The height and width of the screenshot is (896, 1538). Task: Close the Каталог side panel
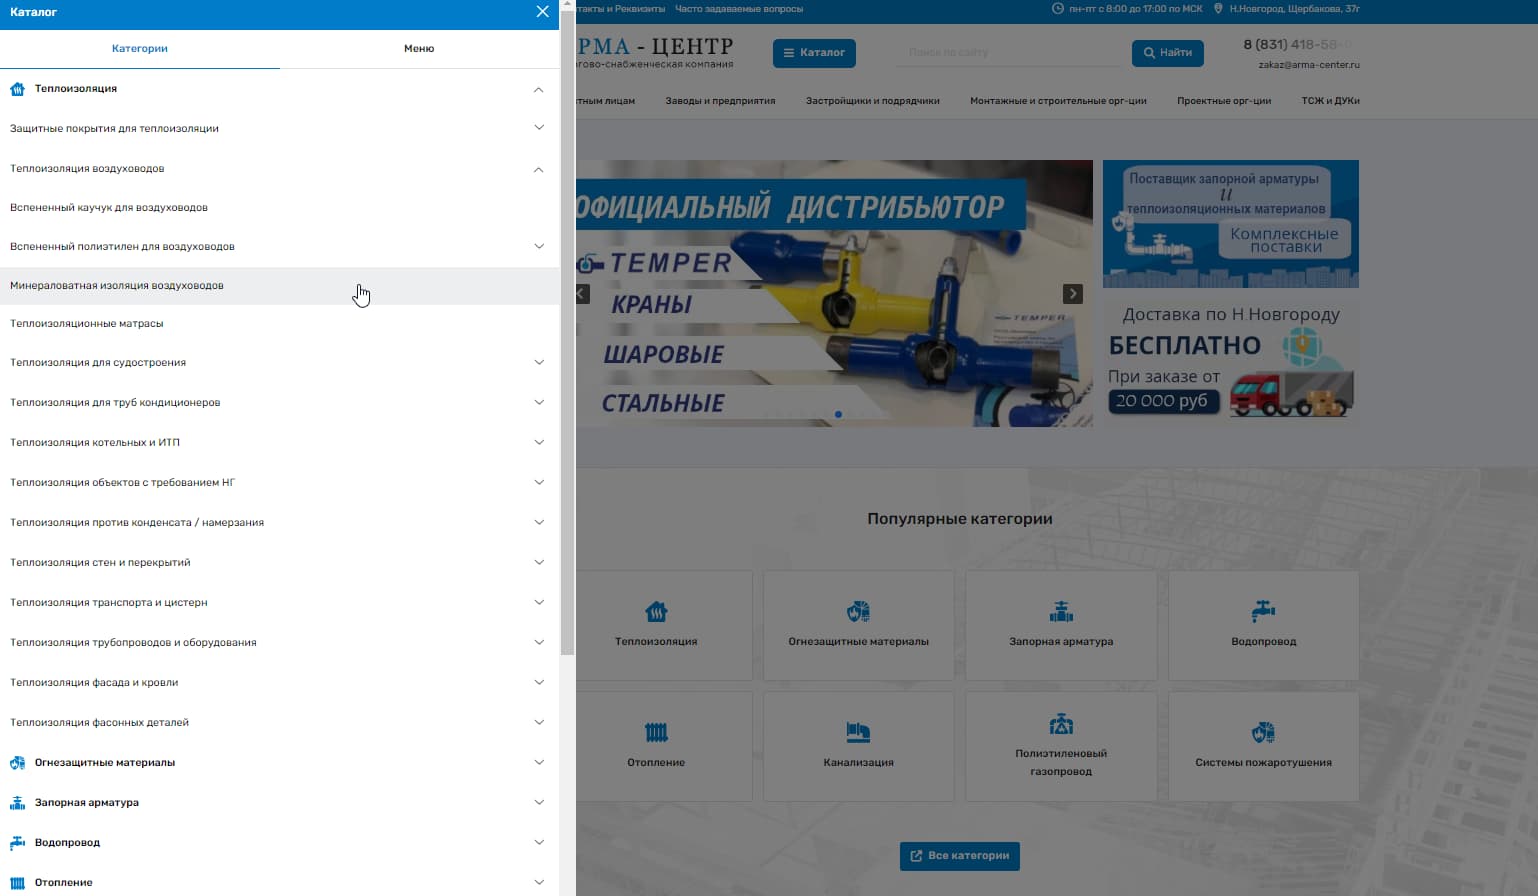(542, 12)
